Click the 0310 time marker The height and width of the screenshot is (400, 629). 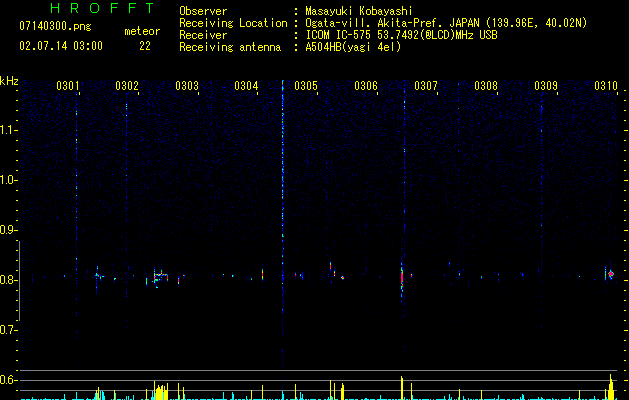pyautogui.click(x=606, y=86)
